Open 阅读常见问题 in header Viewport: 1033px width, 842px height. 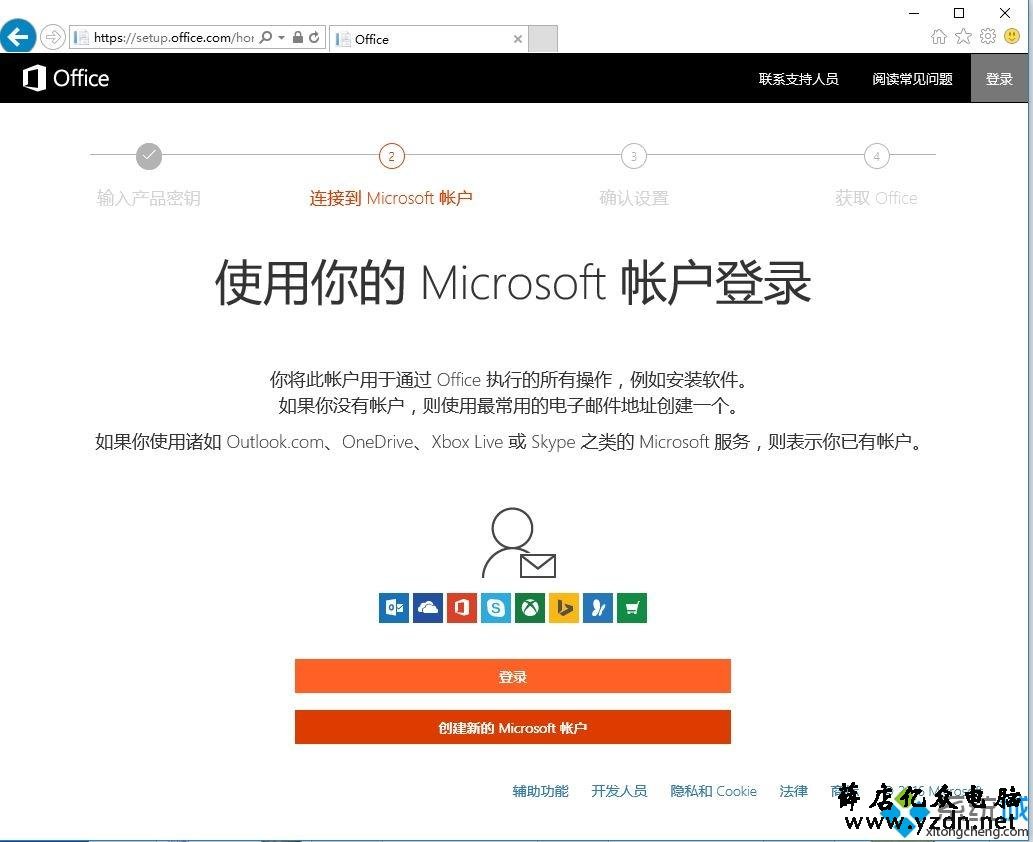coord(912,79)
